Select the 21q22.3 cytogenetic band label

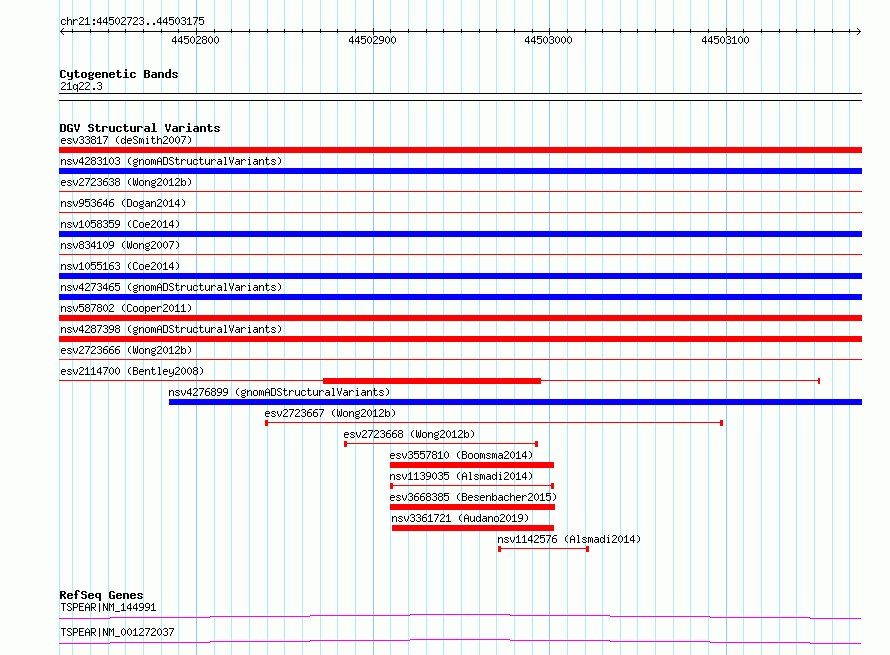click(x=81, y=86)
